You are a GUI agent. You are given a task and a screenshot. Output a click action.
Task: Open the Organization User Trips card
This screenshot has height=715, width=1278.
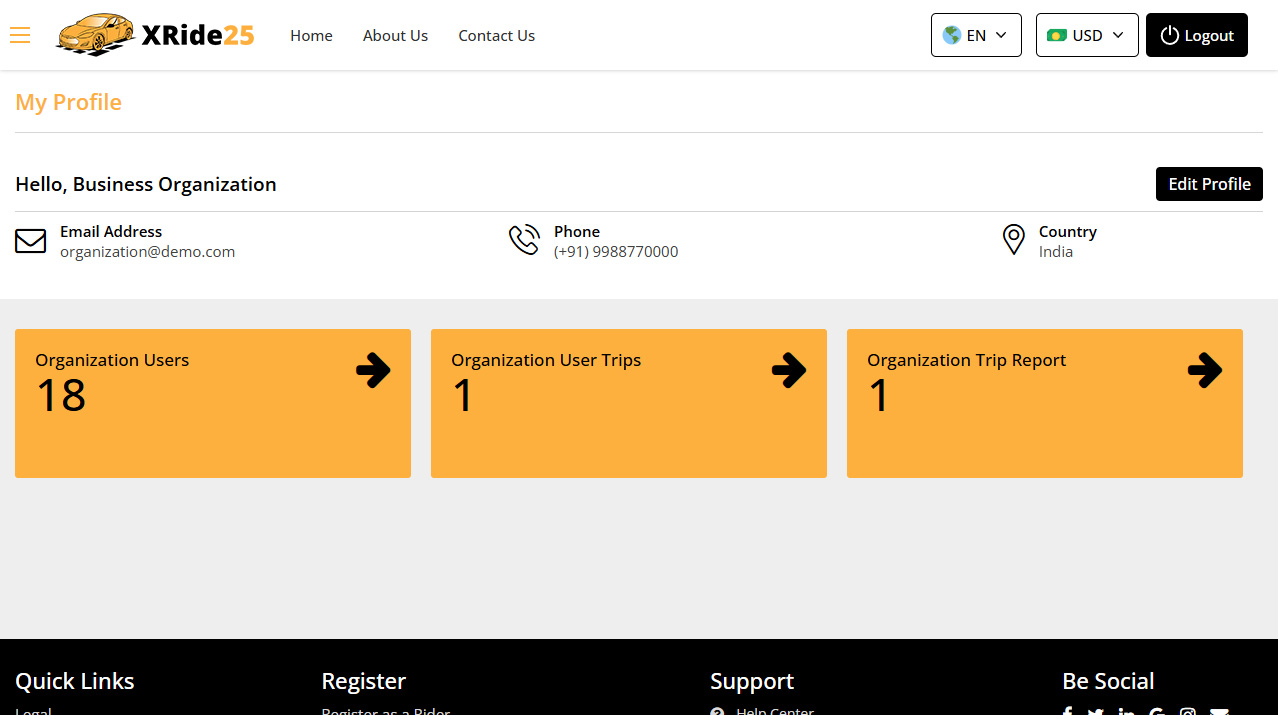(x=629, y=403)
